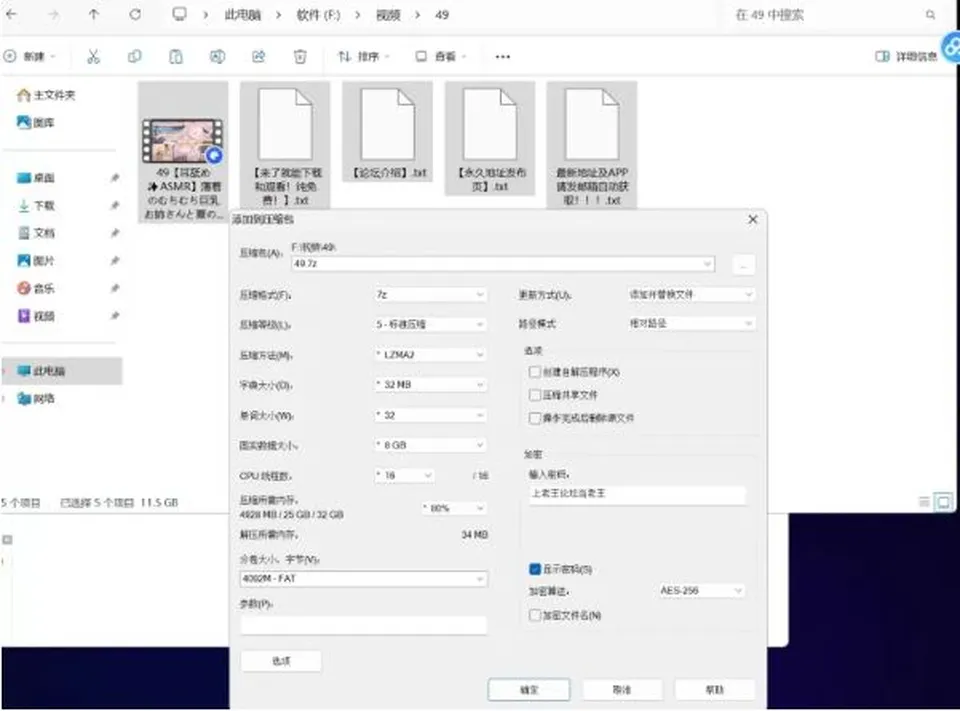Open 图库 gallery in the sidebar

(x=36, y=122)
